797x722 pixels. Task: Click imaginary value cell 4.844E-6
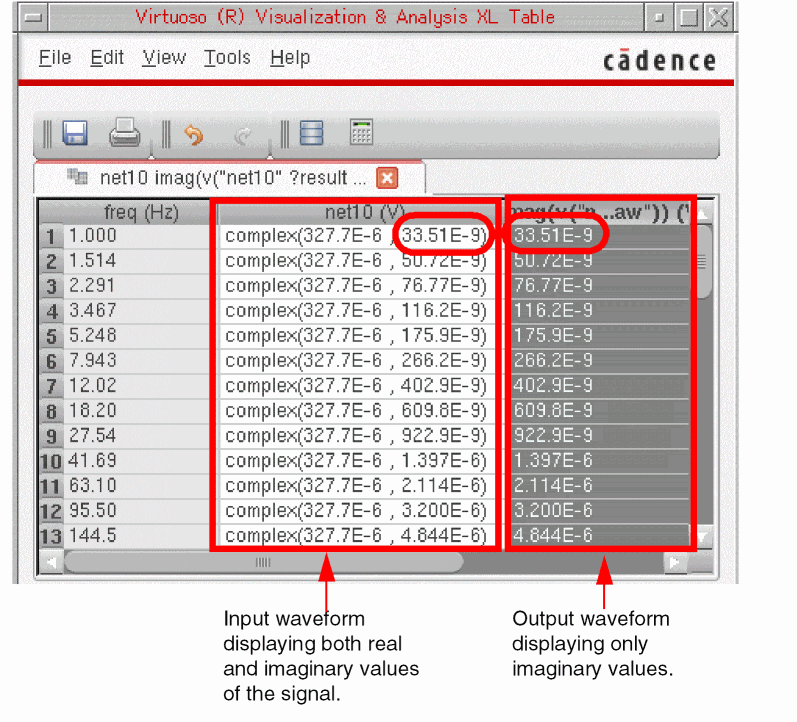pyautogui.click(x=600, y=535)
